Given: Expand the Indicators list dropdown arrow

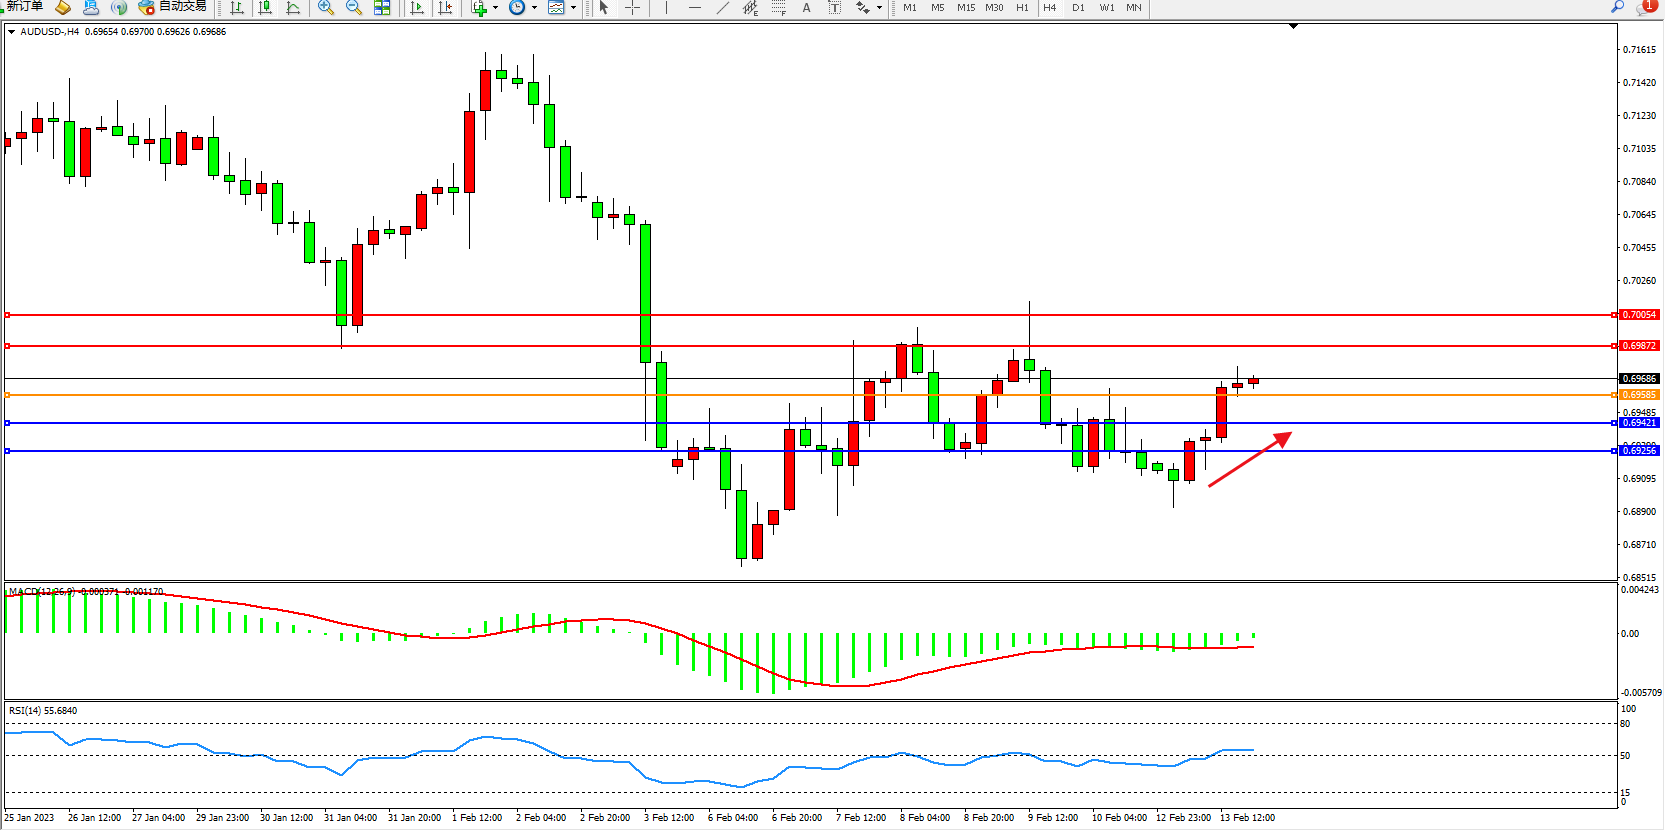Looking at the screenshot, I should click(495, 8).
